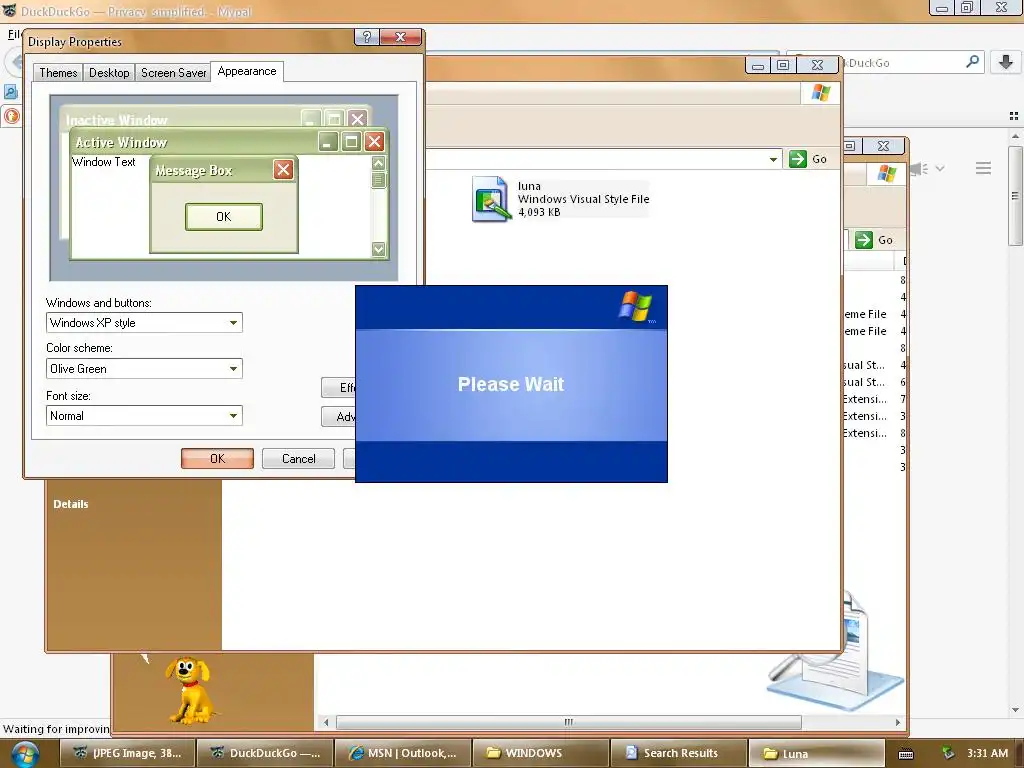Switch to the JPEG Image taskbar button
Image resolution: width=1024 pixels, height=768 pixels.
pos(128,753)
